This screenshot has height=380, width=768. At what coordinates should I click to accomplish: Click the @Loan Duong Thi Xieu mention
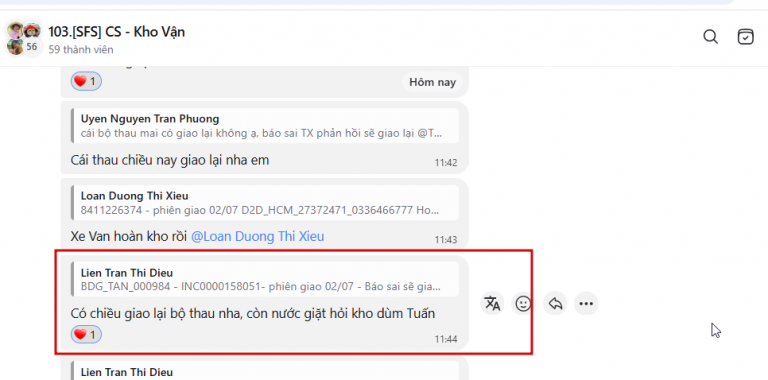coord(257,237)
